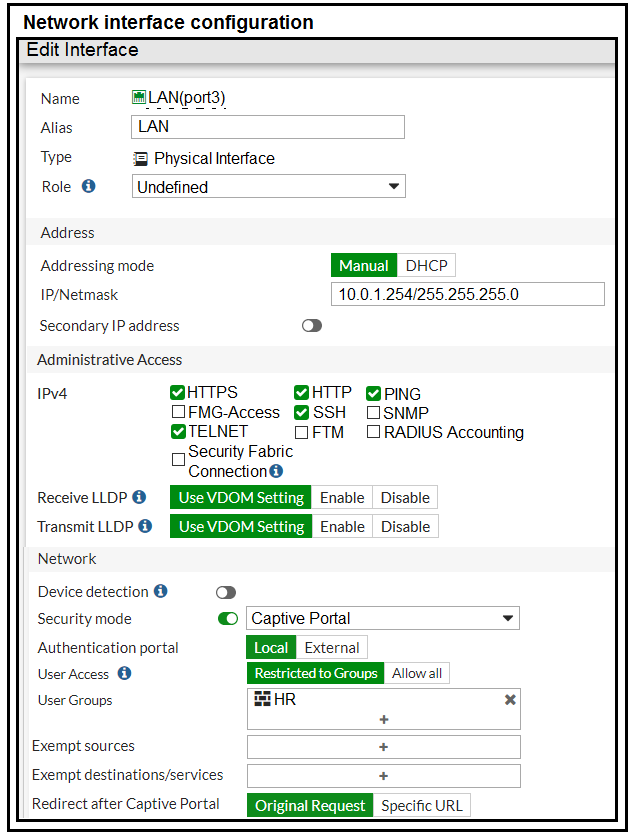Click the info icon next to Role

coord(88,187)
